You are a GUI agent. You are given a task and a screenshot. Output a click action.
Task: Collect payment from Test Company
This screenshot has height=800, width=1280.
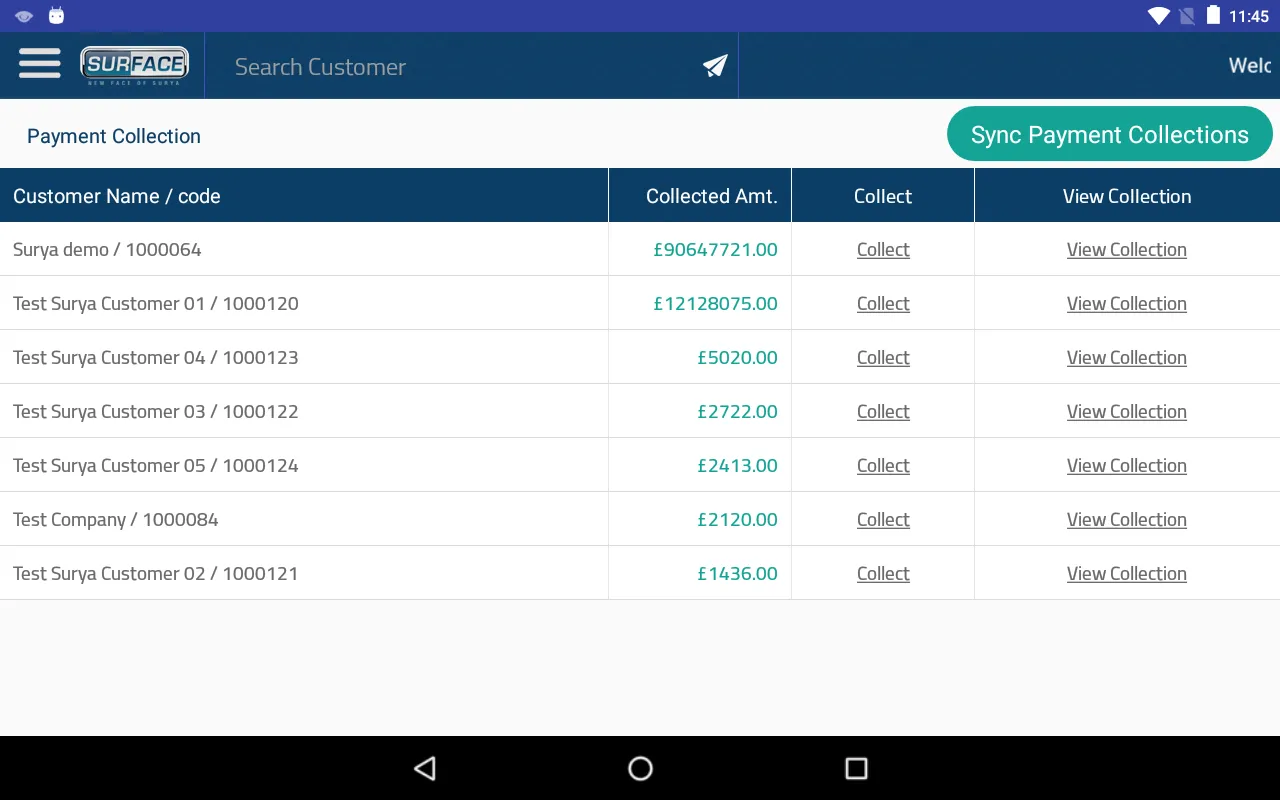[883, 519]
